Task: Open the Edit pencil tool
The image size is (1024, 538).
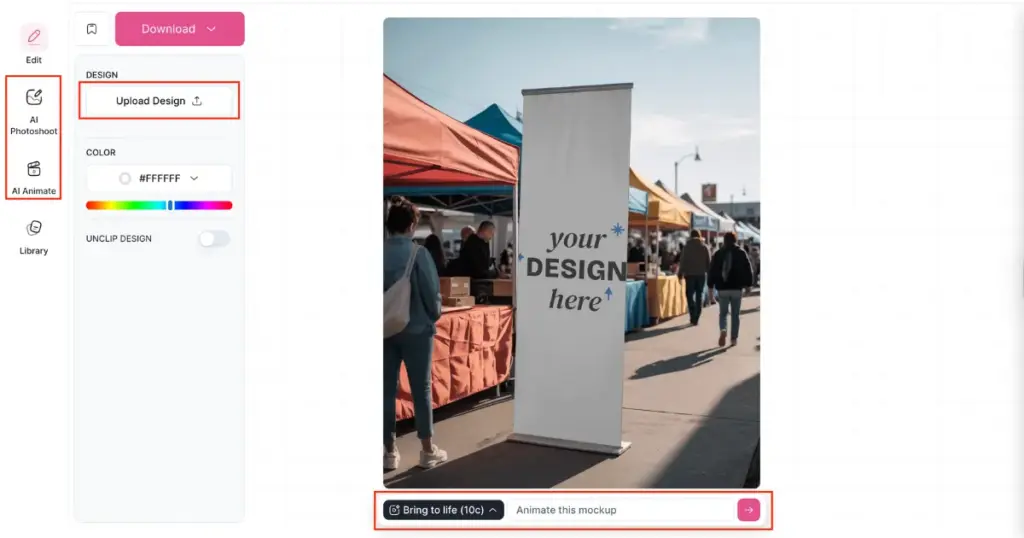Action: pyautogui.click(x=34, y=37)
